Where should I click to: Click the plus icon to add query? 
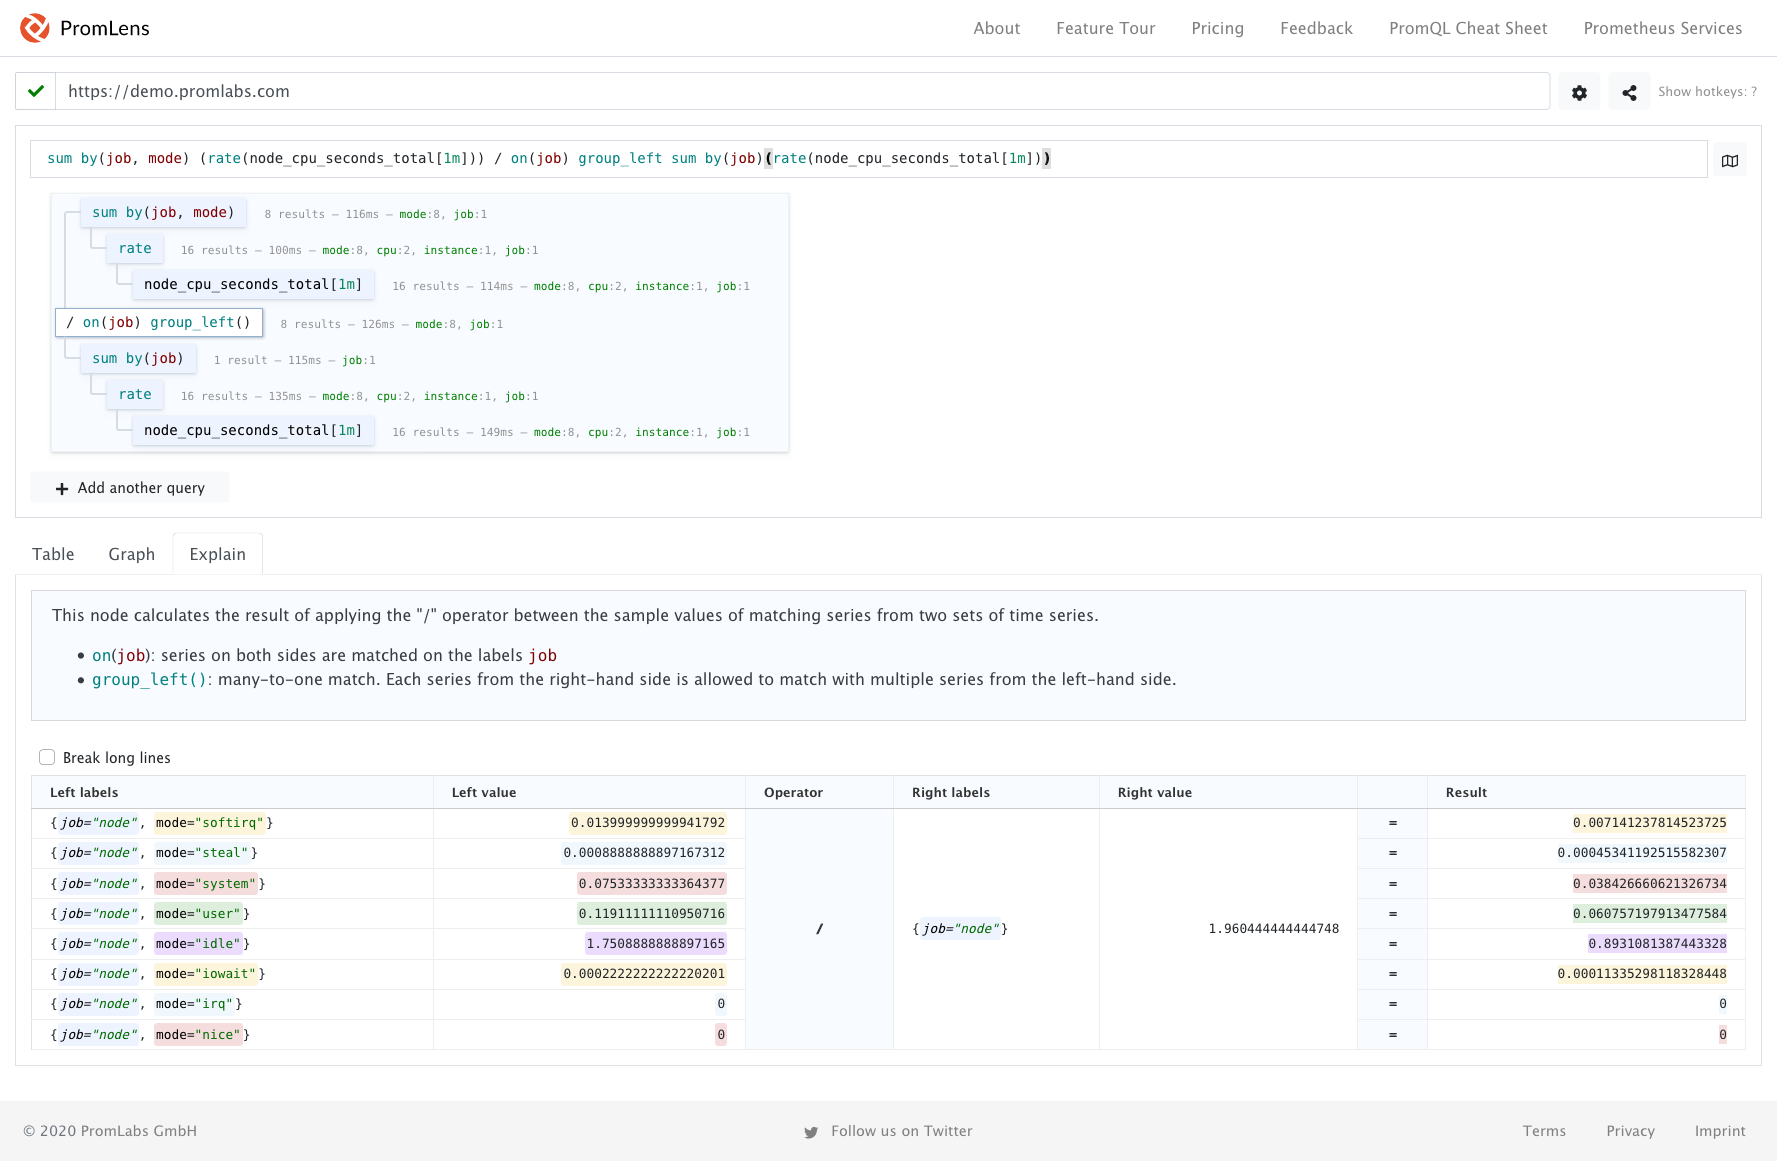click(62, 488)
